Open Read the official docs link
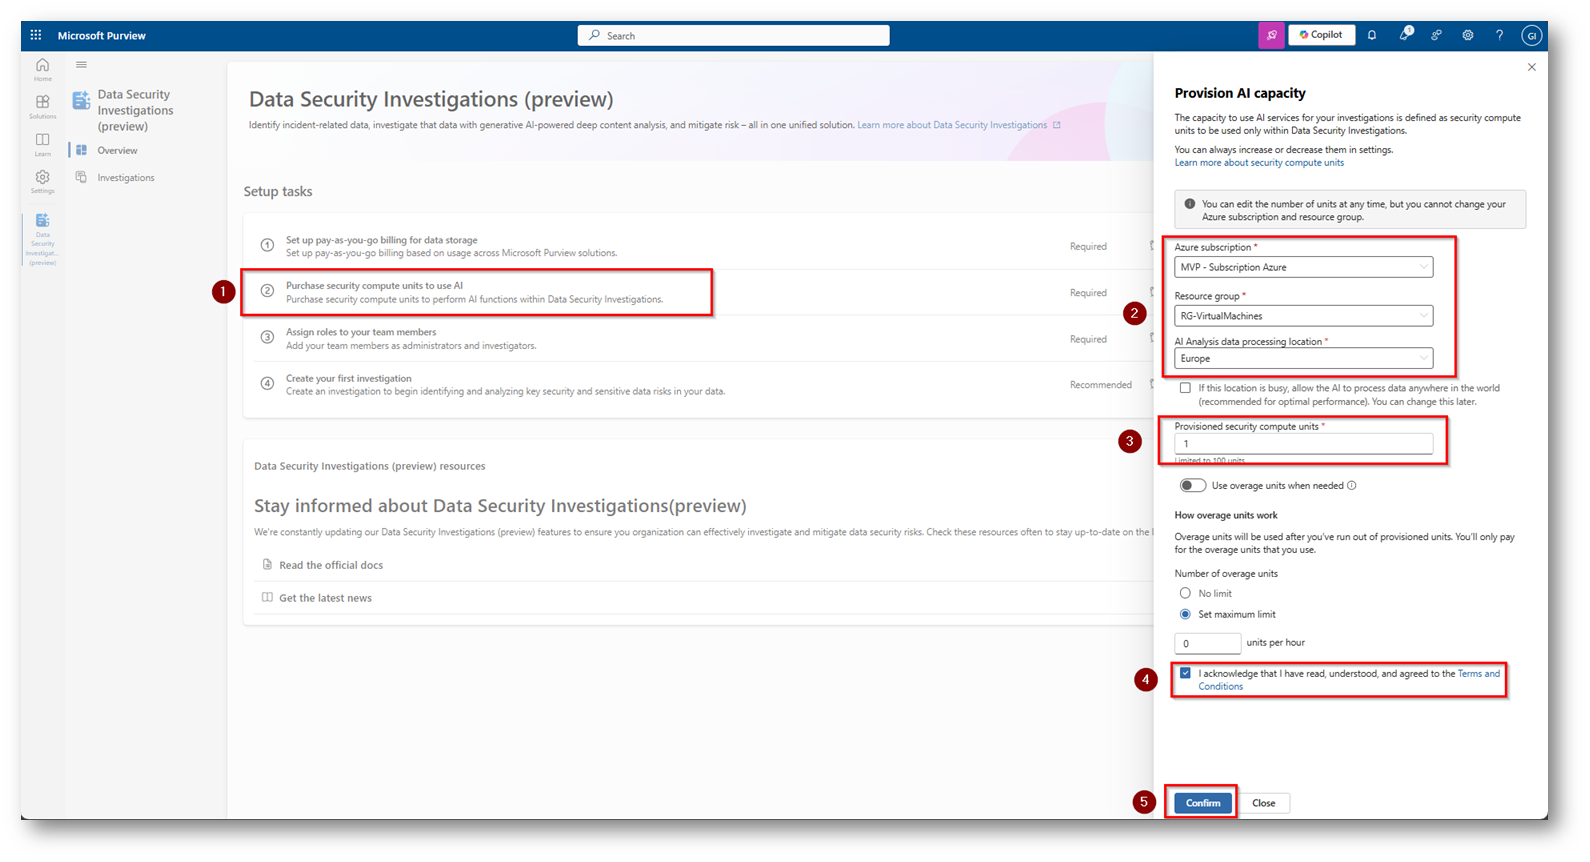Viewport: 1590px width, 862px height. 331,565
